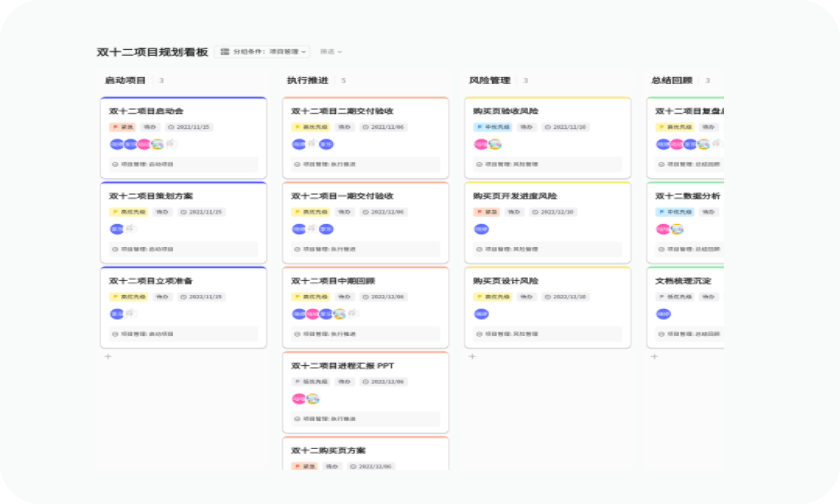Image resolution: width=840 pixels, height=504 pixels.
Task: Click the 双十二项目规划看板 board title
Action: (152, 52)
